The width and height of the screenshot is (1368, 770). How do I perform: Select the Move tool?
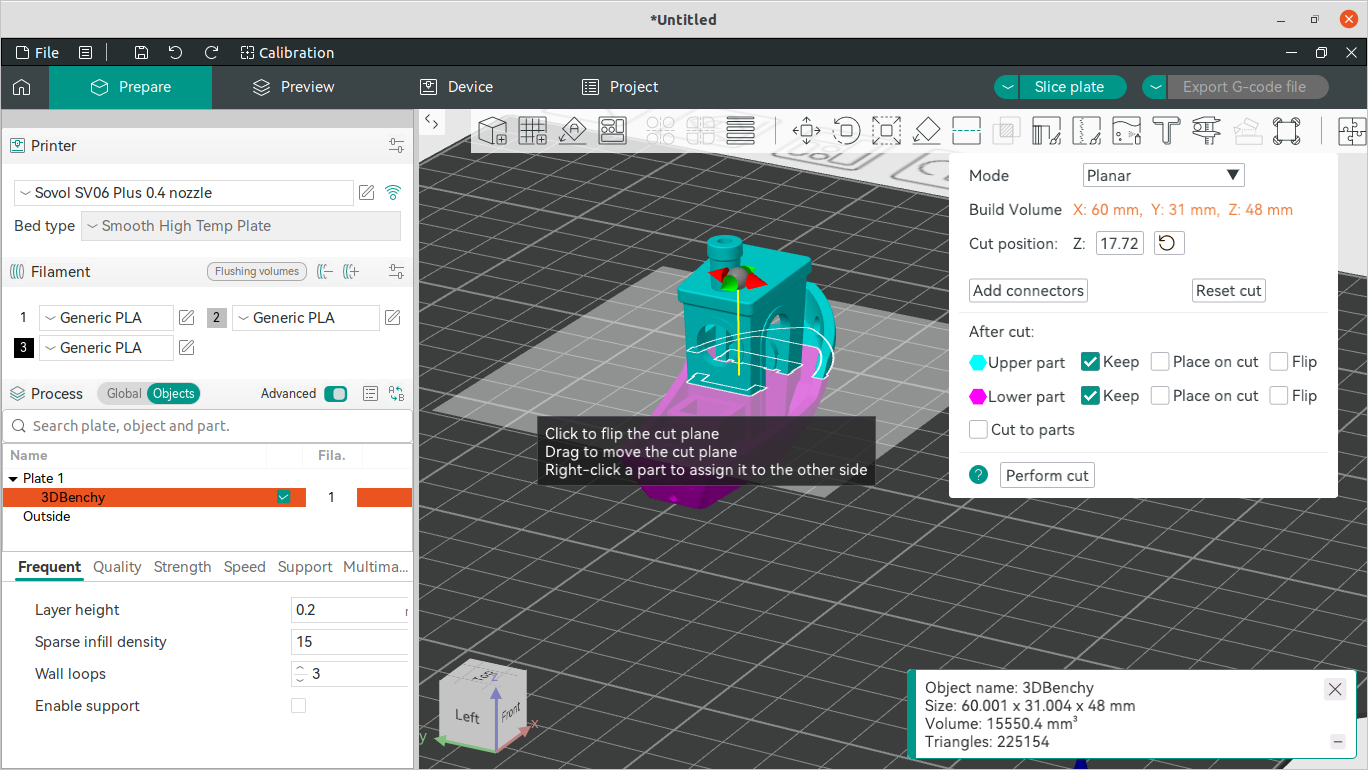(806, 130)
